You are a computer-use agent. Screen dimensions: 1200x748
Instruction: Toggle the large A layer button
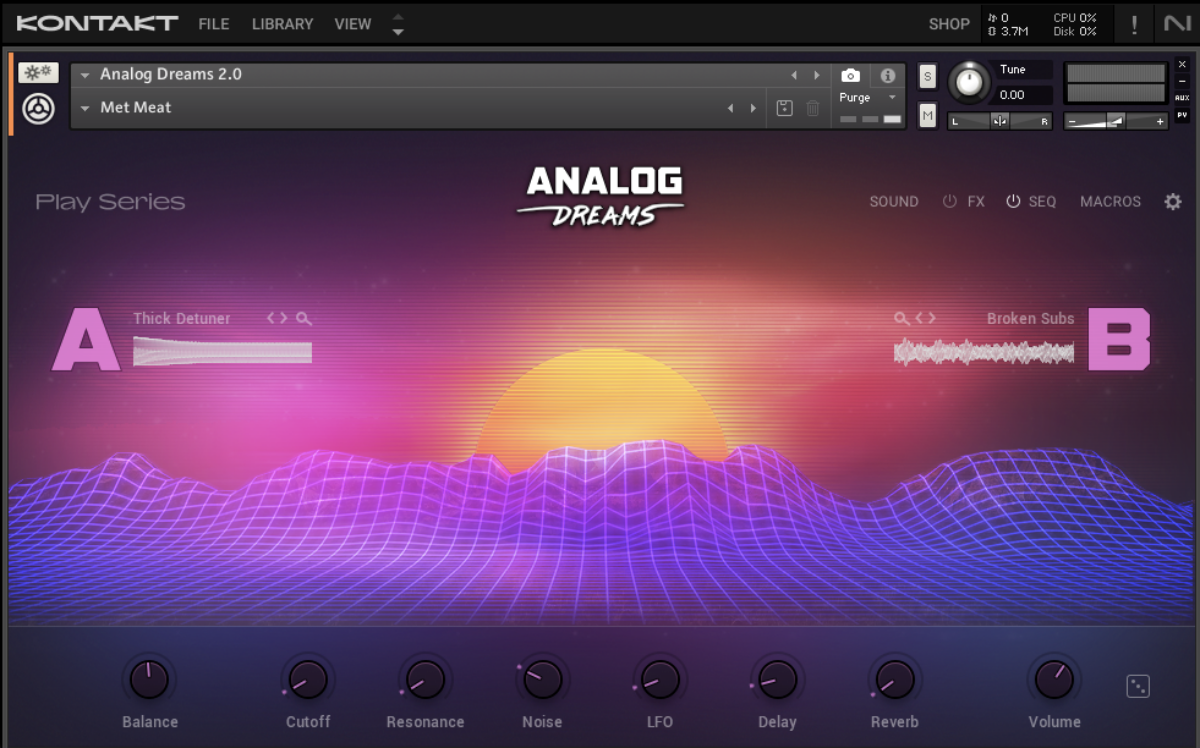(x=86, y=340)
